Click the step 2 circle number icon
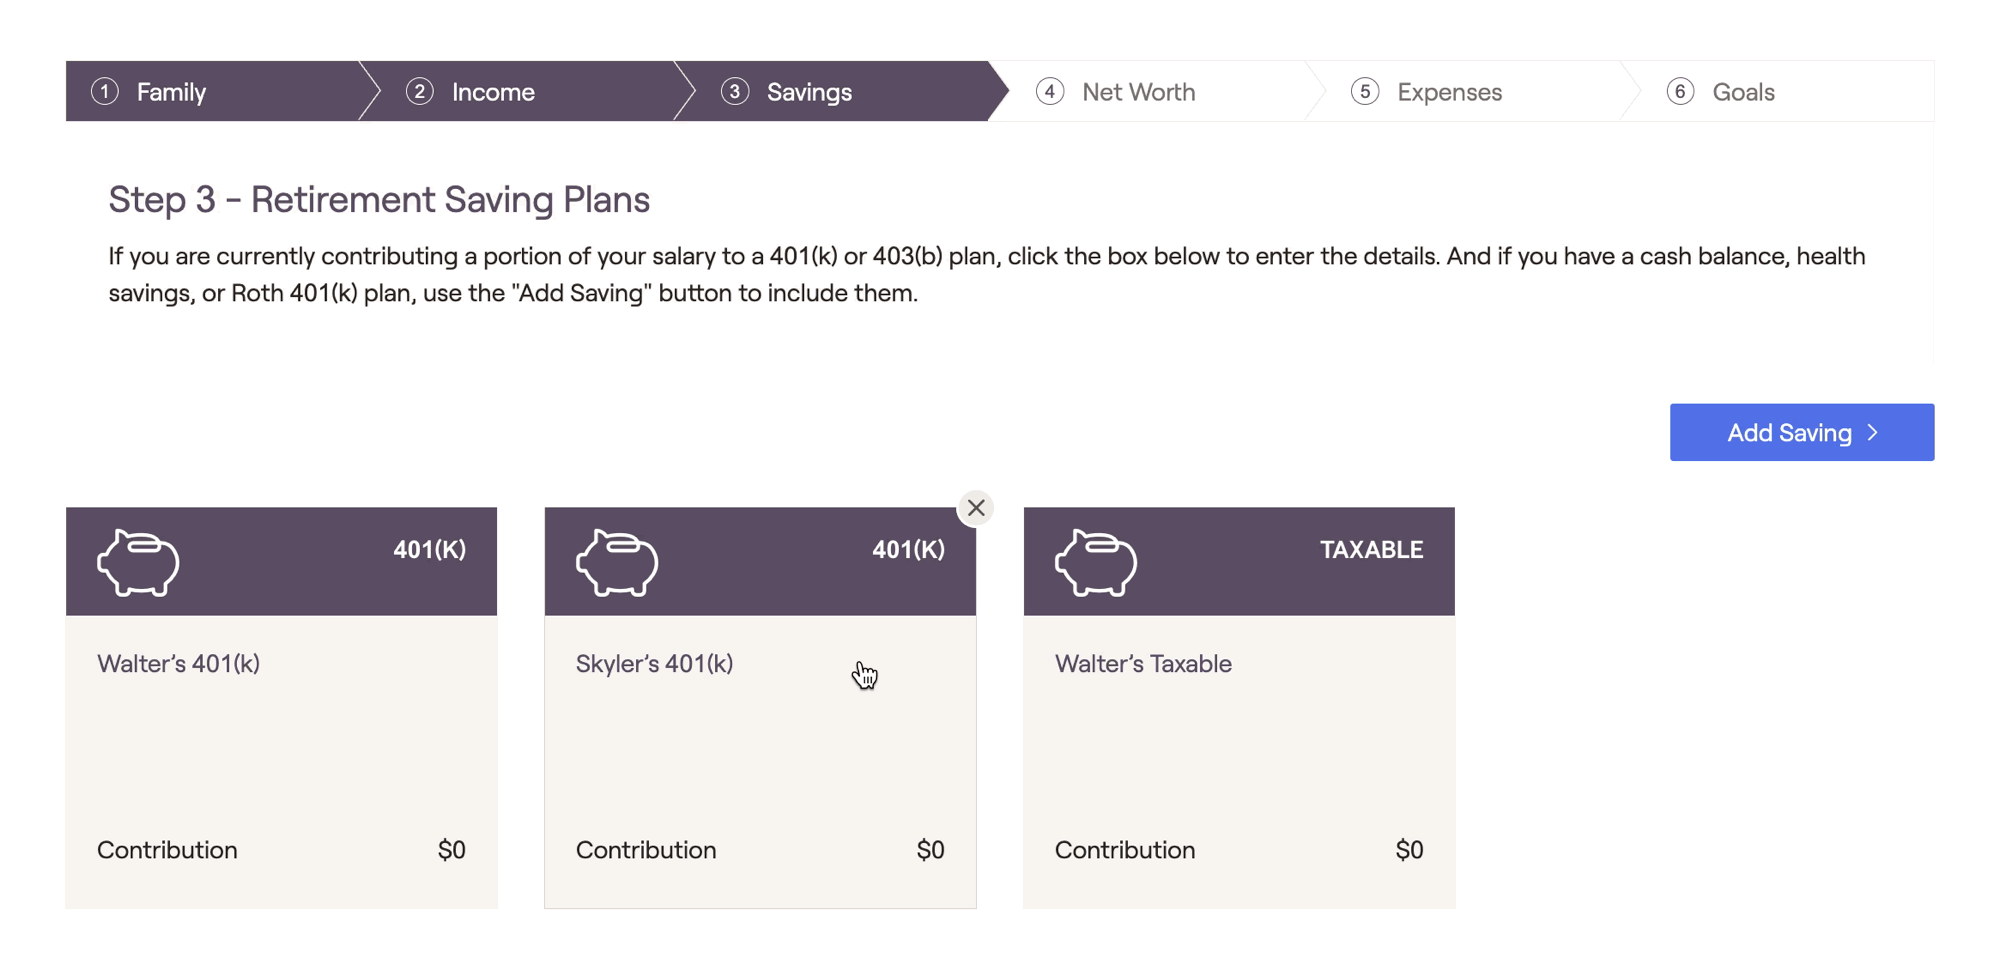Screen dimensions: 2000x965 [x=420, y=92]
